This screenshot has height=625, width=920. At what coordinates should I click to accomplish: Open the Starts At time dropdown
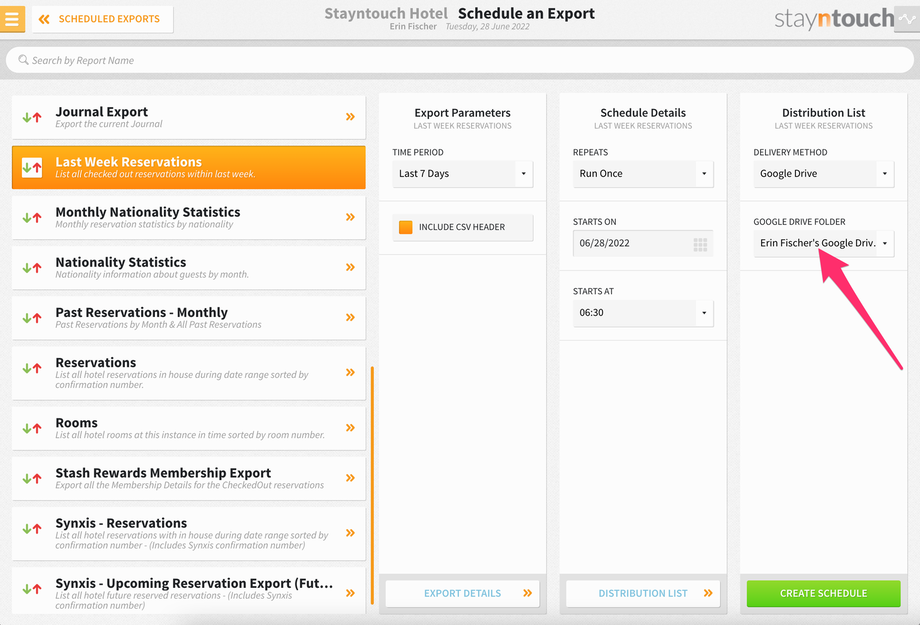coord(643,313)
